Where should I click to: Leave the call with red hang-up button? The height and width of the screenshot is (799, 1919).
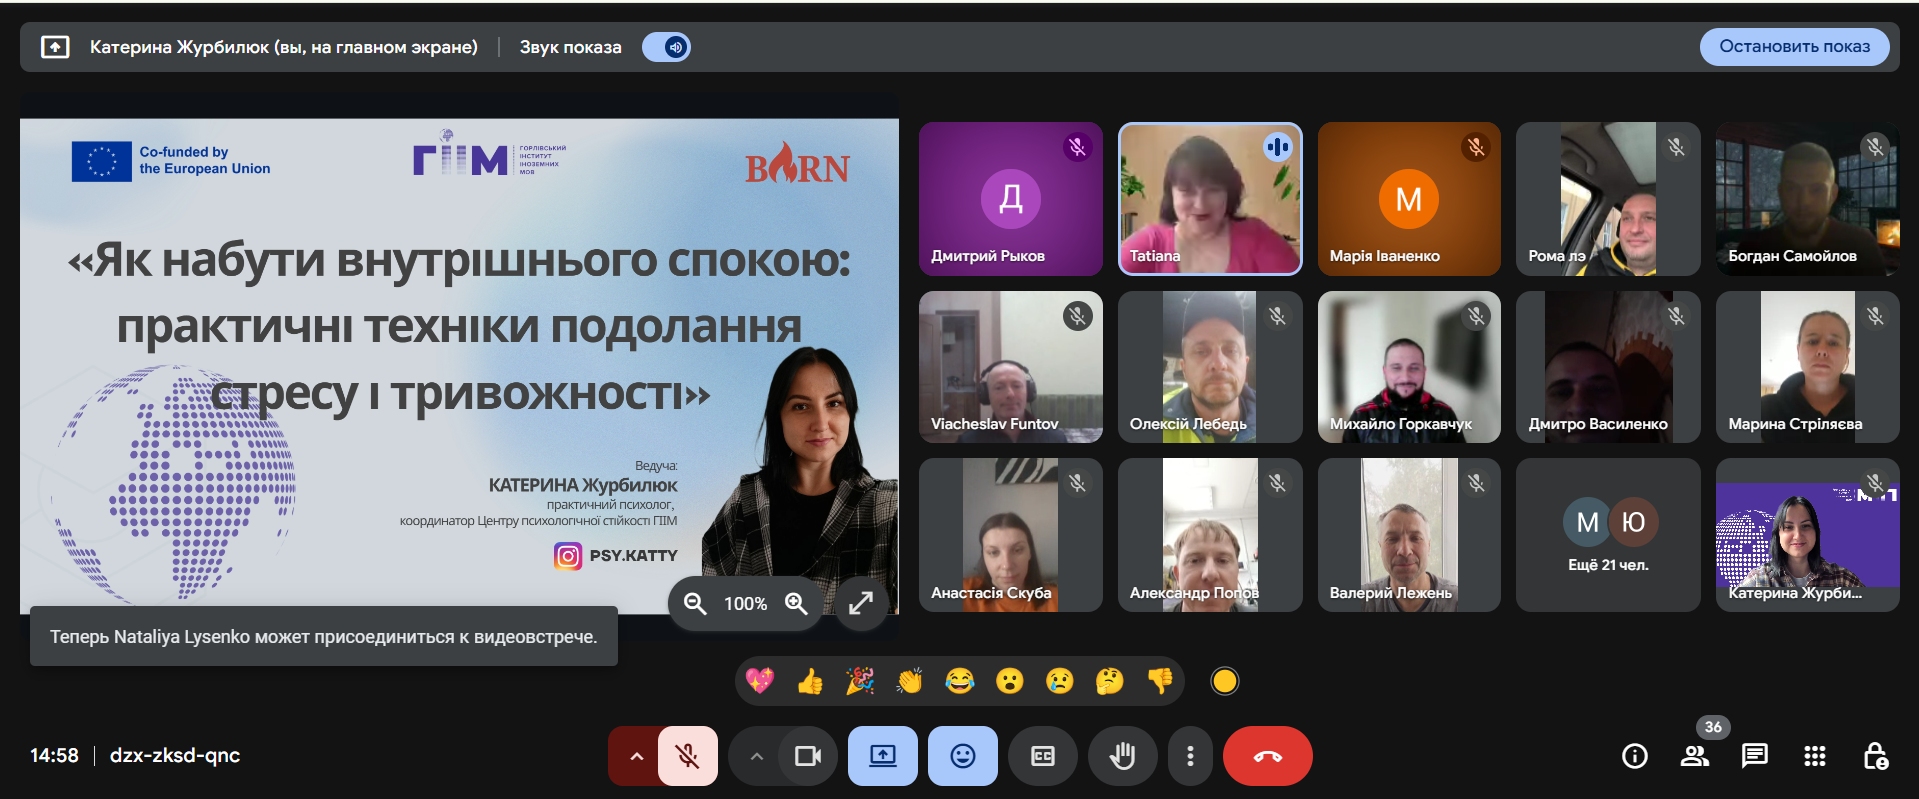1267,756
